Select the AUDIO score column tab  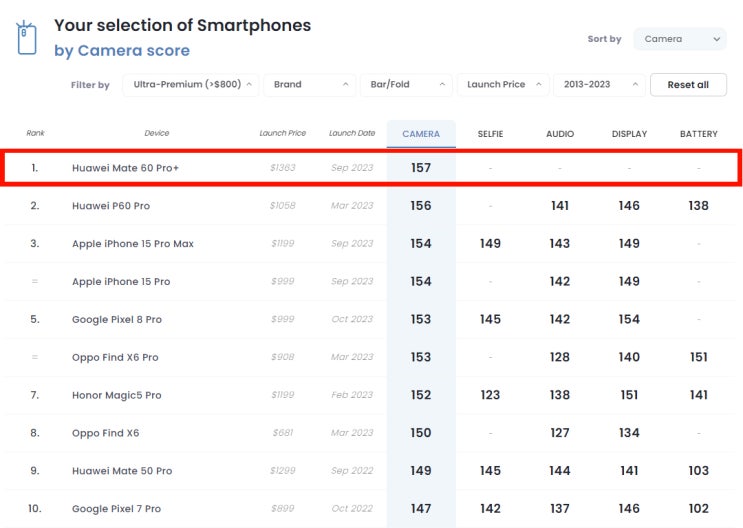560,134
